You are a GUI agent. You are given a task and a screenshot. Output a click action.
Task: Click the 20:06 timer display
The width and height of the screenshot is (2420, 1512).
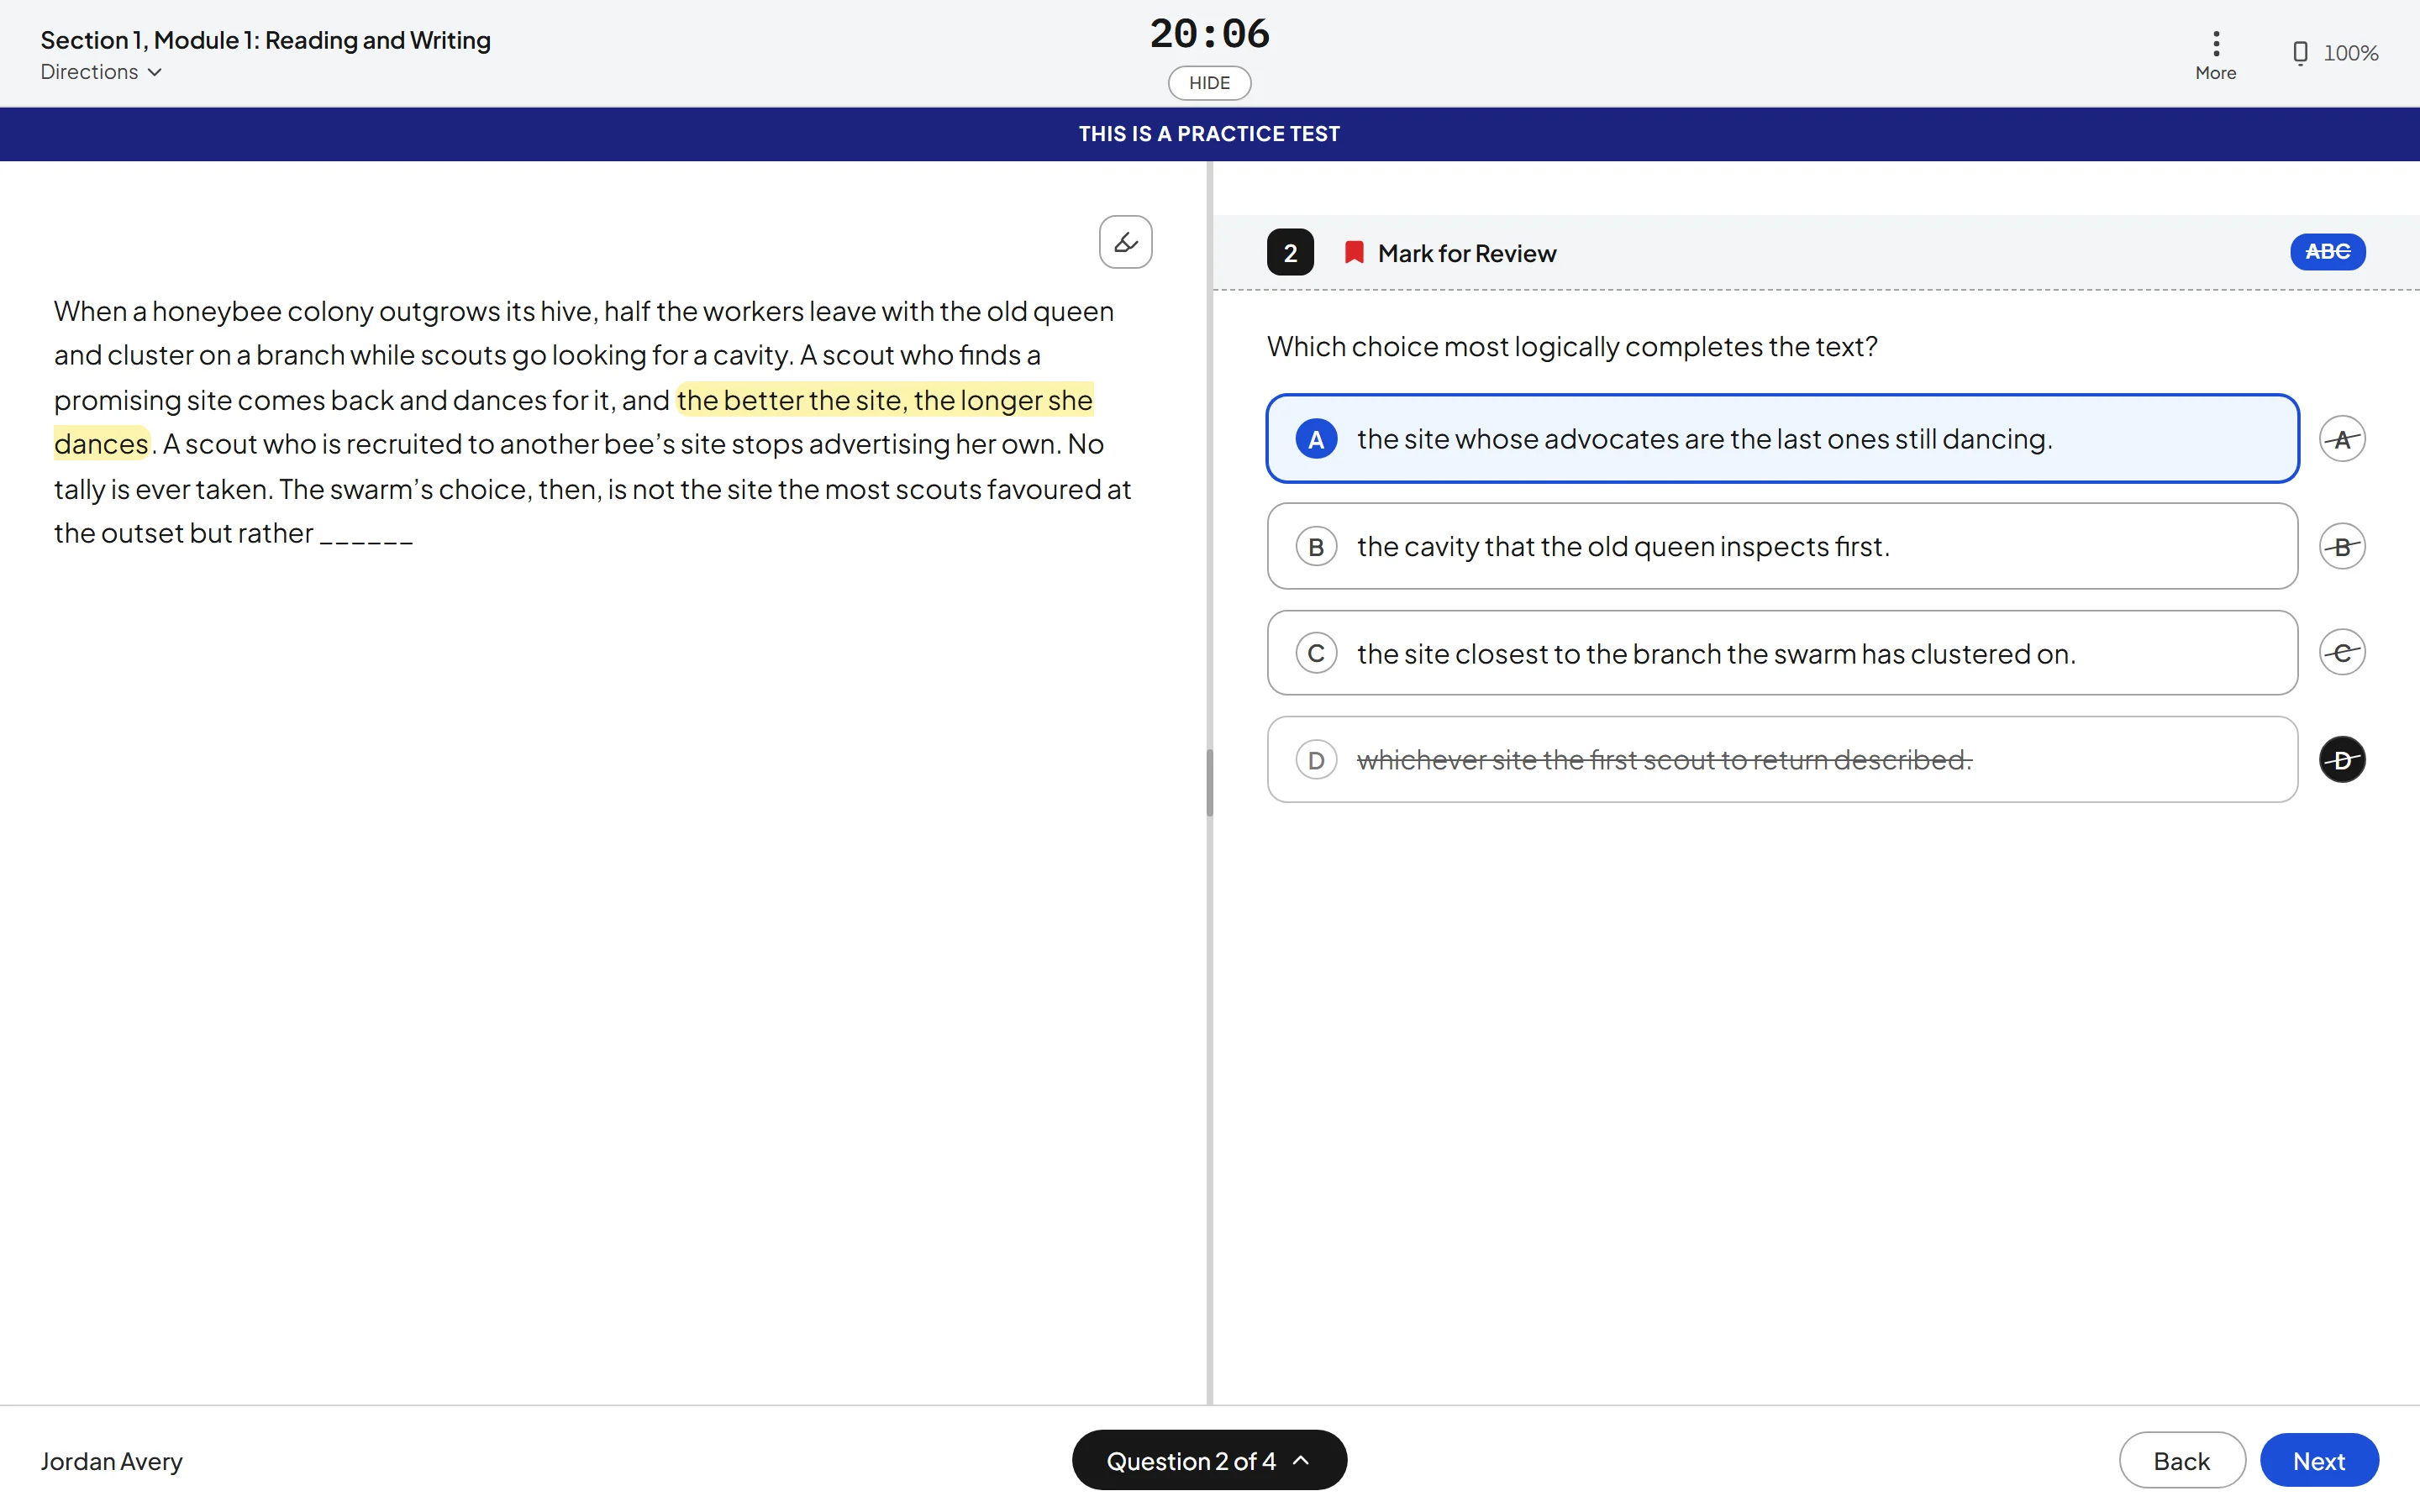tap(1209, 34)
